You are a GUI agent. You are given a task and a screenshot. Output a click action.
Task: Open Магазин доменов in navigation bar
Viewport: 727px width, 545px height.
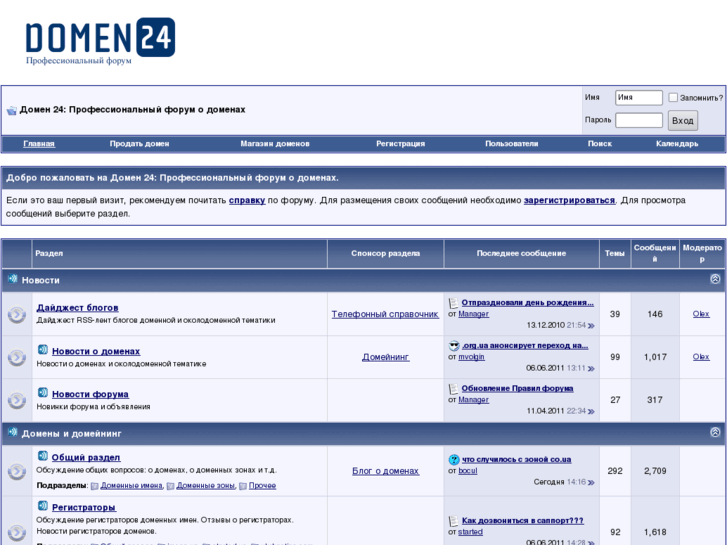coord(275,144)
